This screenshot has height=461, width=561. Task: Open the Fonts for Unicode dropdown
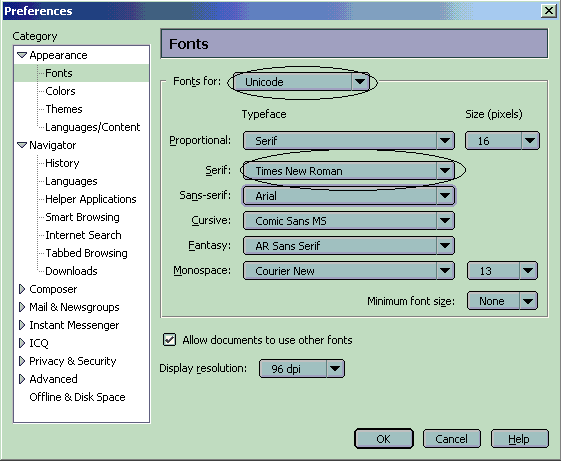pyautogui.click(x=302, y=82)
